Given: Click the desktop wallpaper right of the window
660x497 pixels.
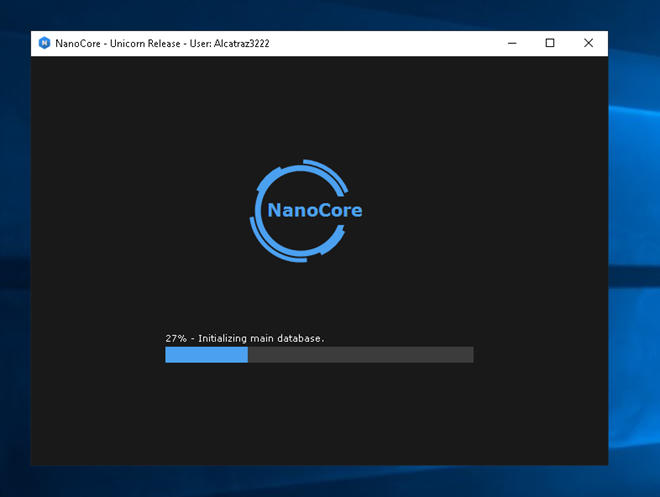Looking at the screenshot, I should [x=634, y=250].
